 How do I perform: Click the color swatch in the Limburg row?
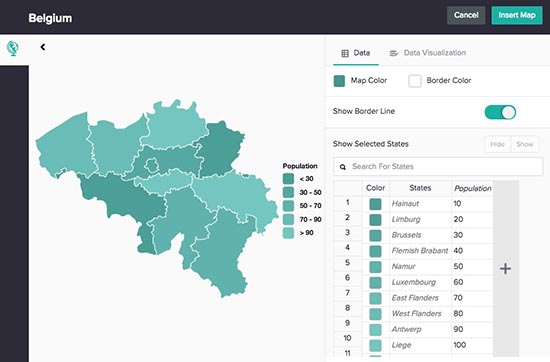[375, 220]
